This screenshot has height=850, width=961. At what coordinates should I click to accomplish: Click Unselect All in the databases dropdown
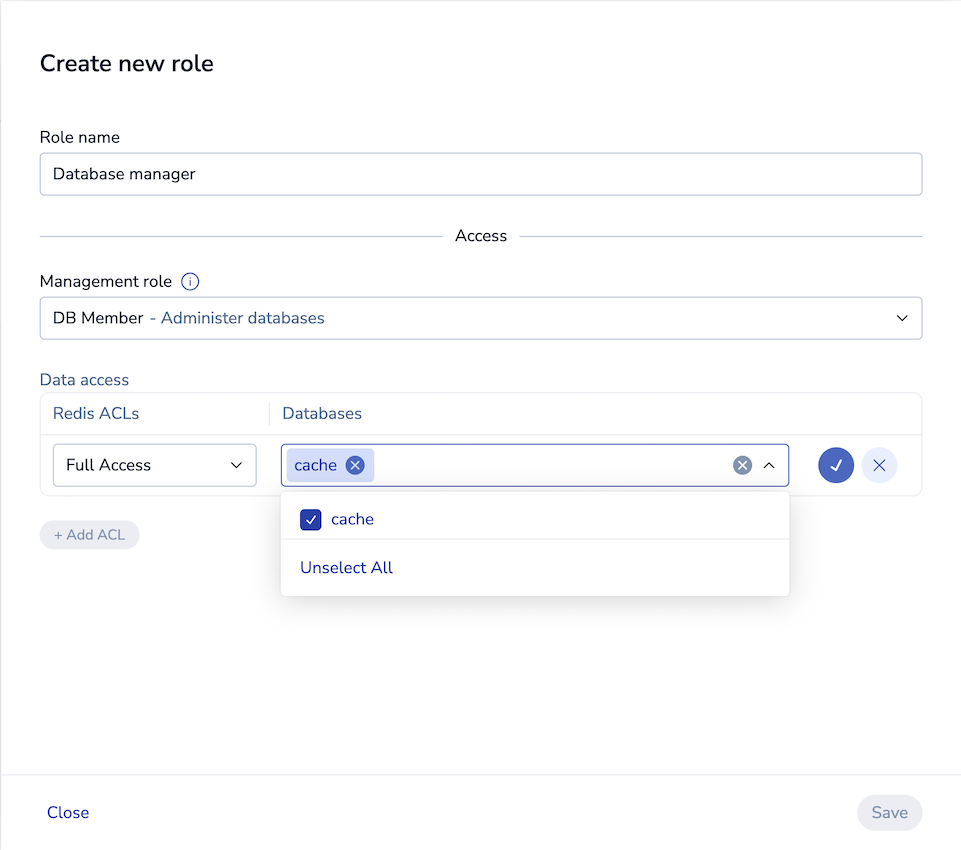(x=346, y=567)
